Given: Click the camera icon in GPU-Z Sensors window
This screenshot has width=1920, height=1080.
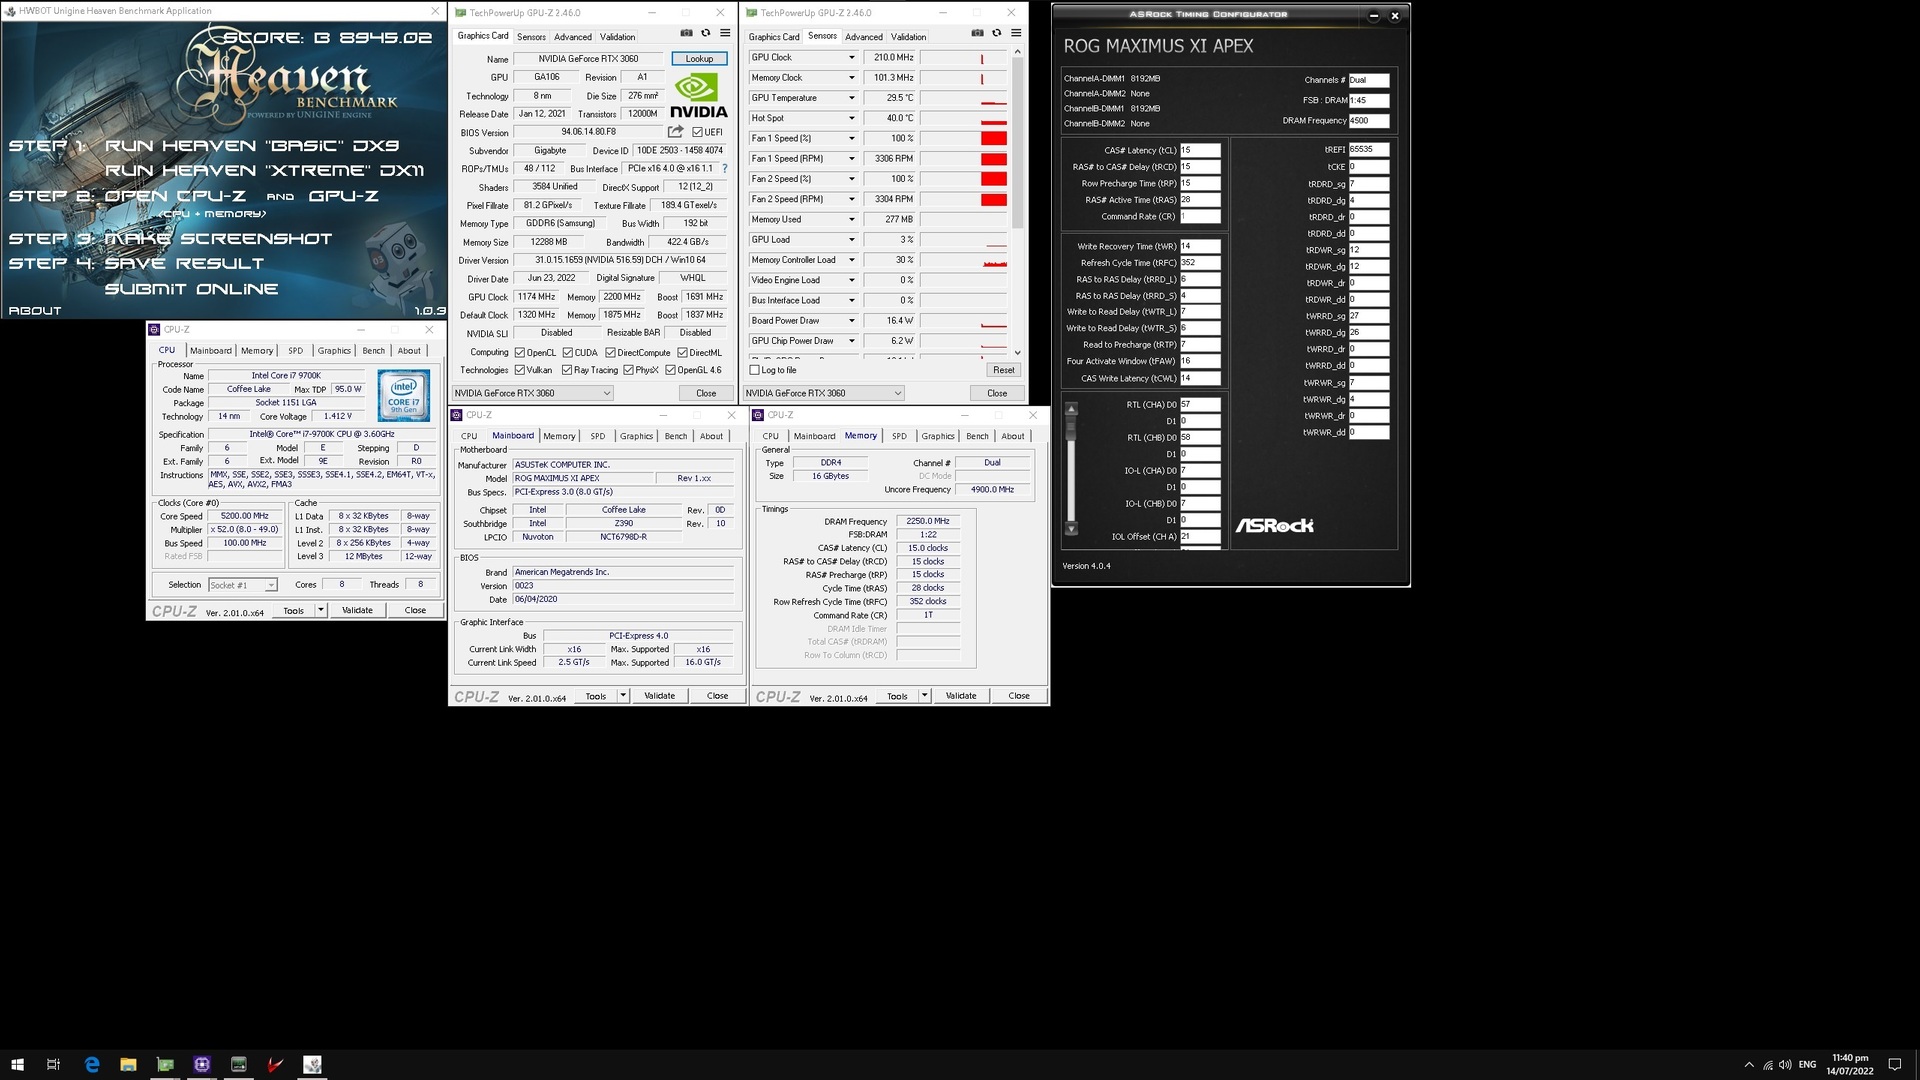Looking at the screenshot, I should [x=977, y=33].
